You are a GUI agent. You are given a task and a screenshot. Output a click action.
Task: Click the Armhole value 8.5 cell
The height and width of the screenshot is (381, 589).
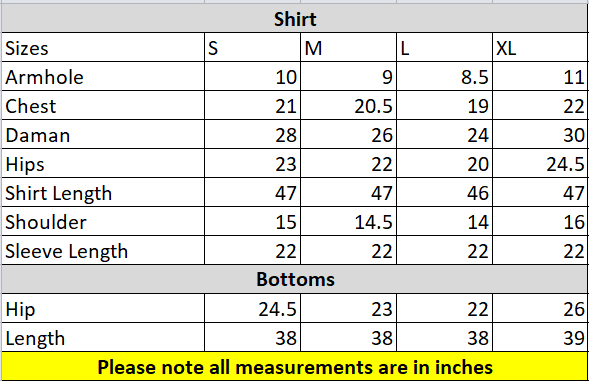(444, 76)
